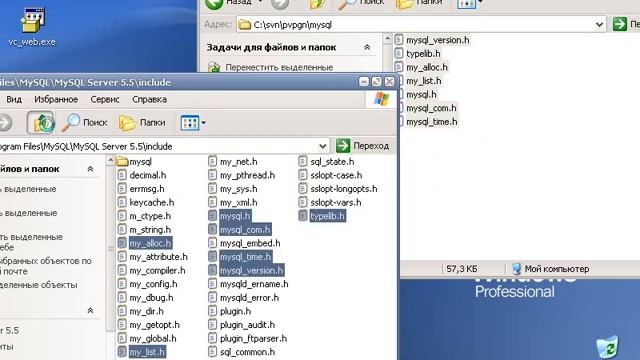Select my_pthread.h file
Screen dimensions: 640x360
[241, 175]
